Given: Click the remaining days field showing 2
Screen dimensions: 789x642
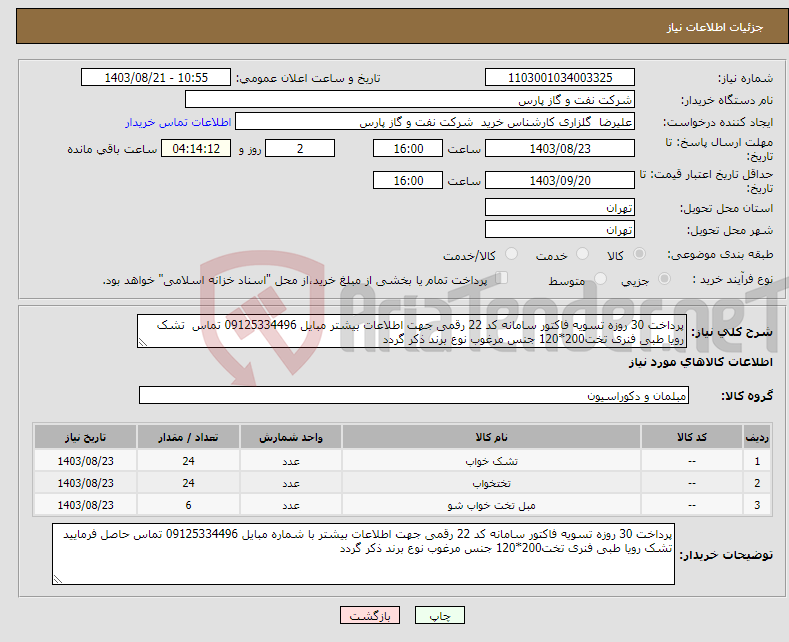Looking at the screenshot, I should coord(300,148).
